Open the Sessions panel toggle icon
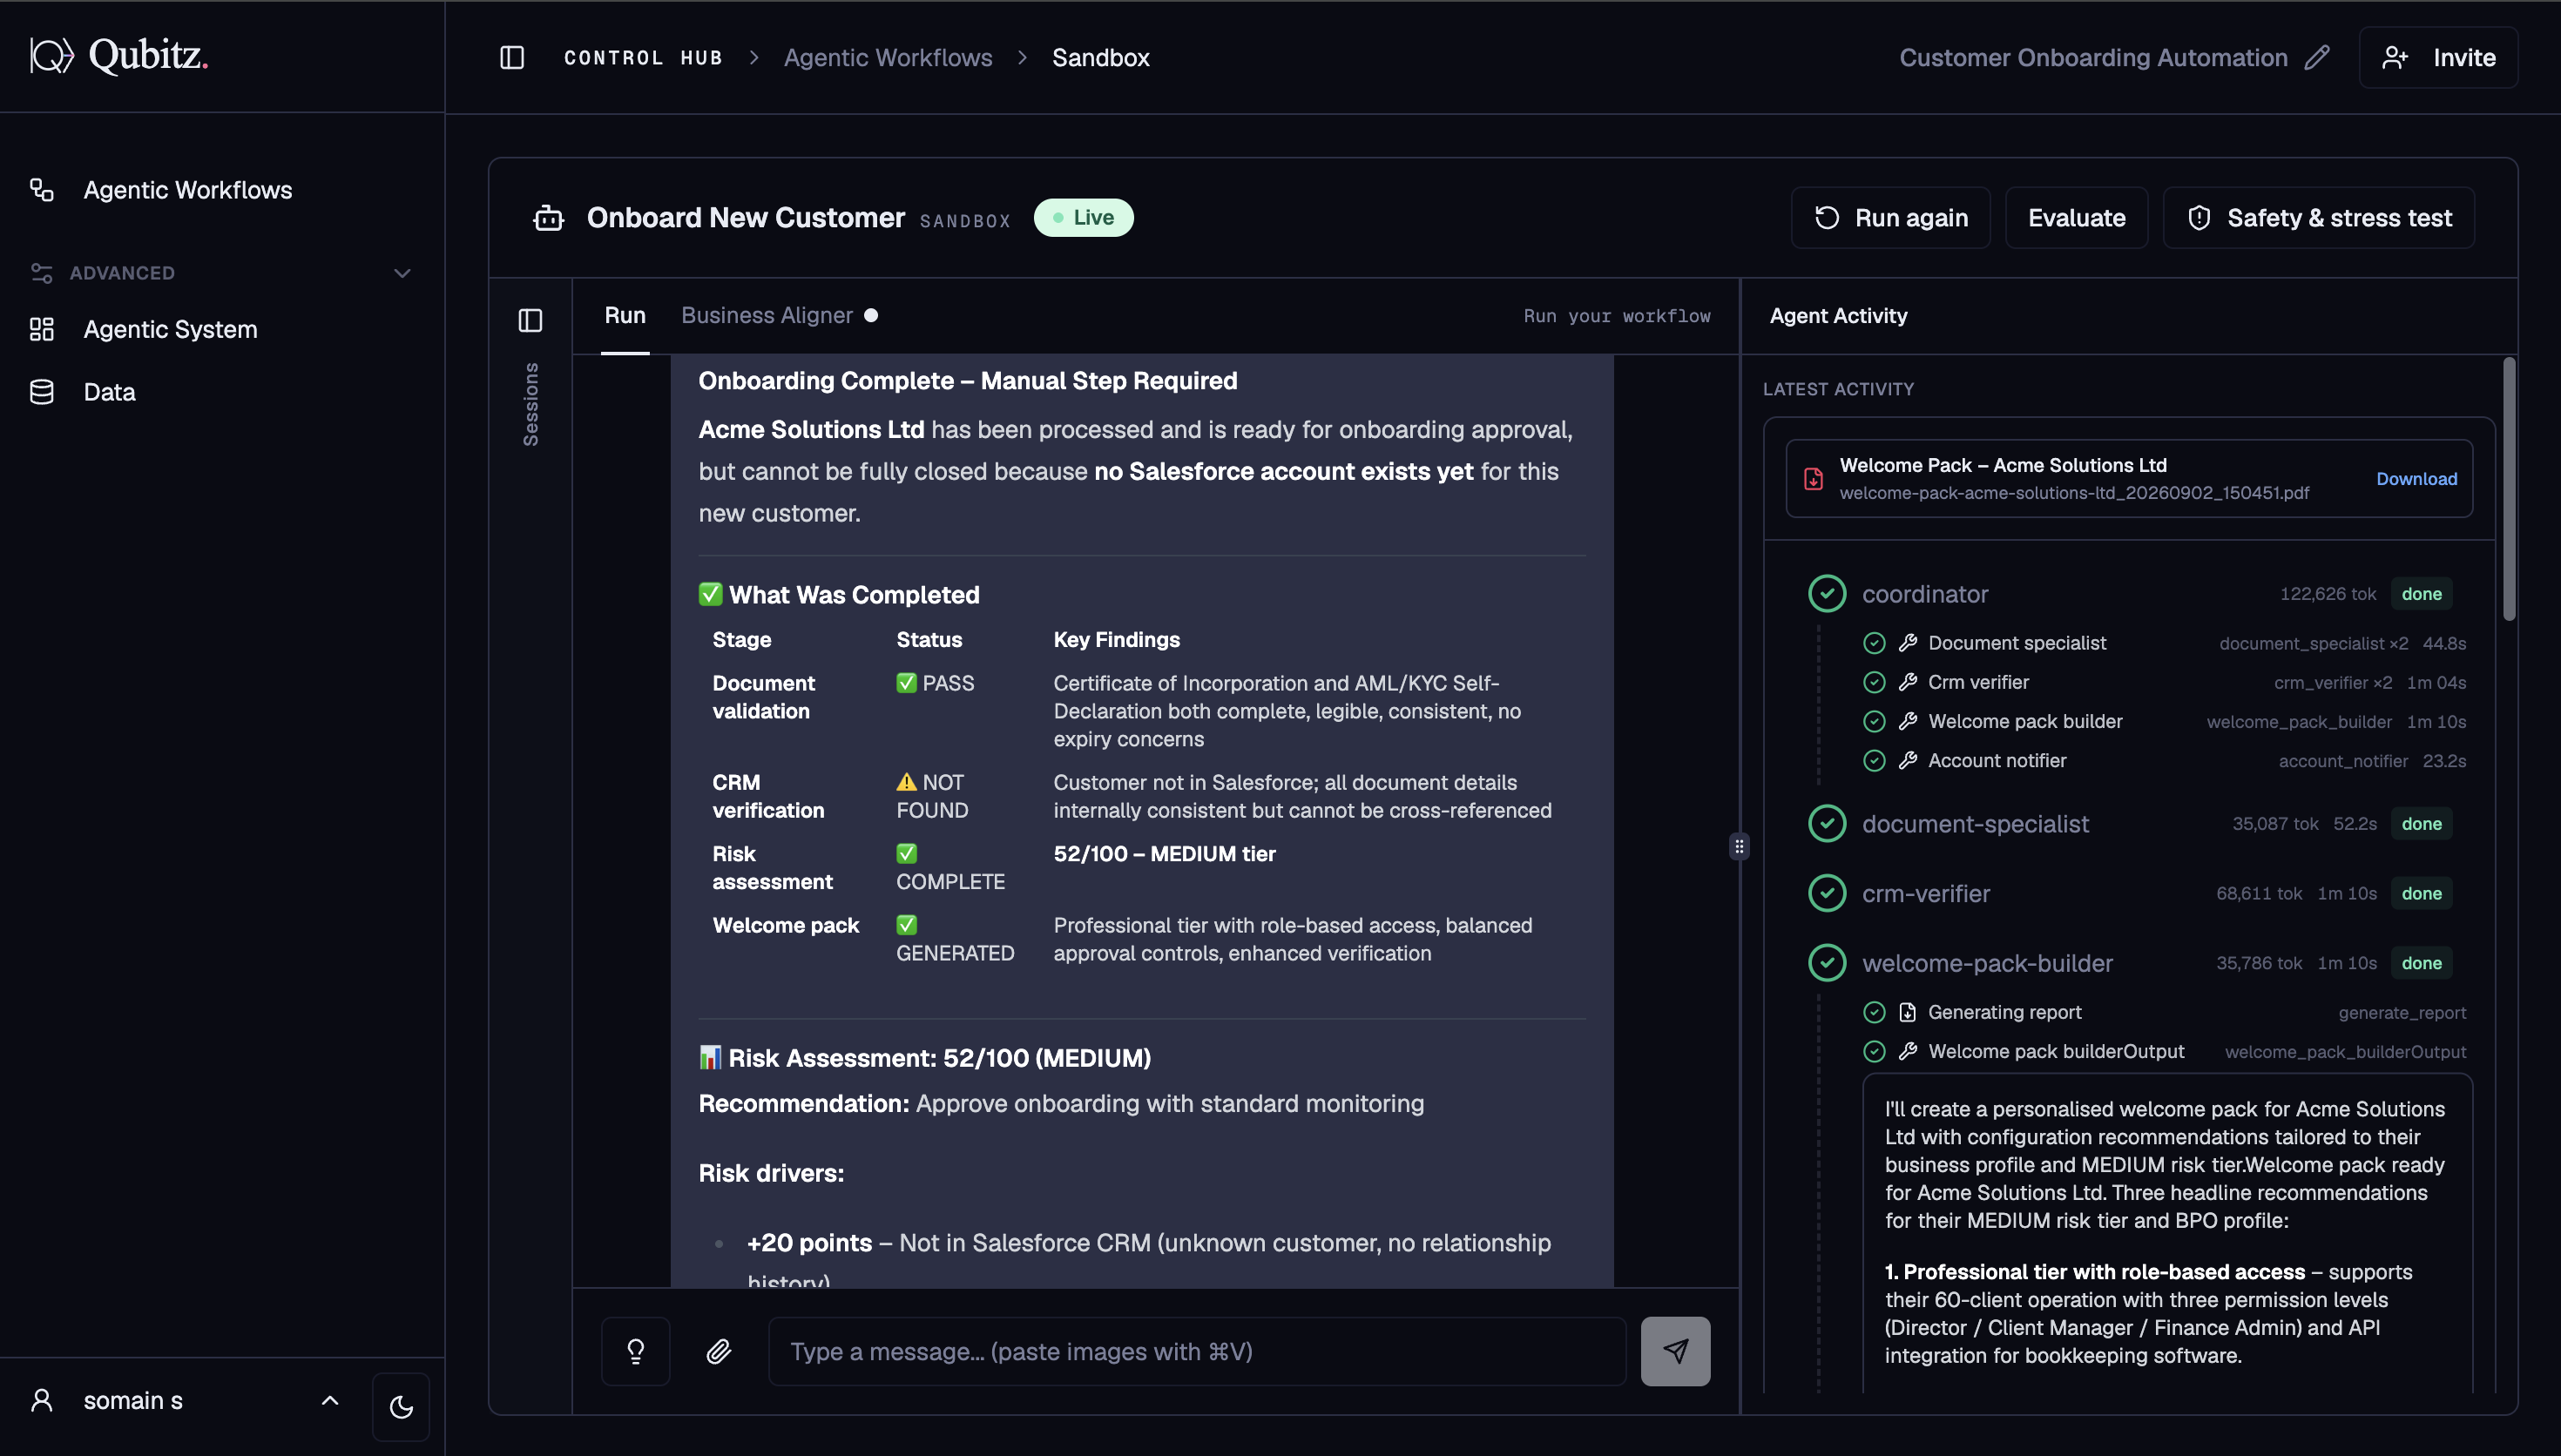The width and height of the screenshot is (2561, 1456). [530, 320]
